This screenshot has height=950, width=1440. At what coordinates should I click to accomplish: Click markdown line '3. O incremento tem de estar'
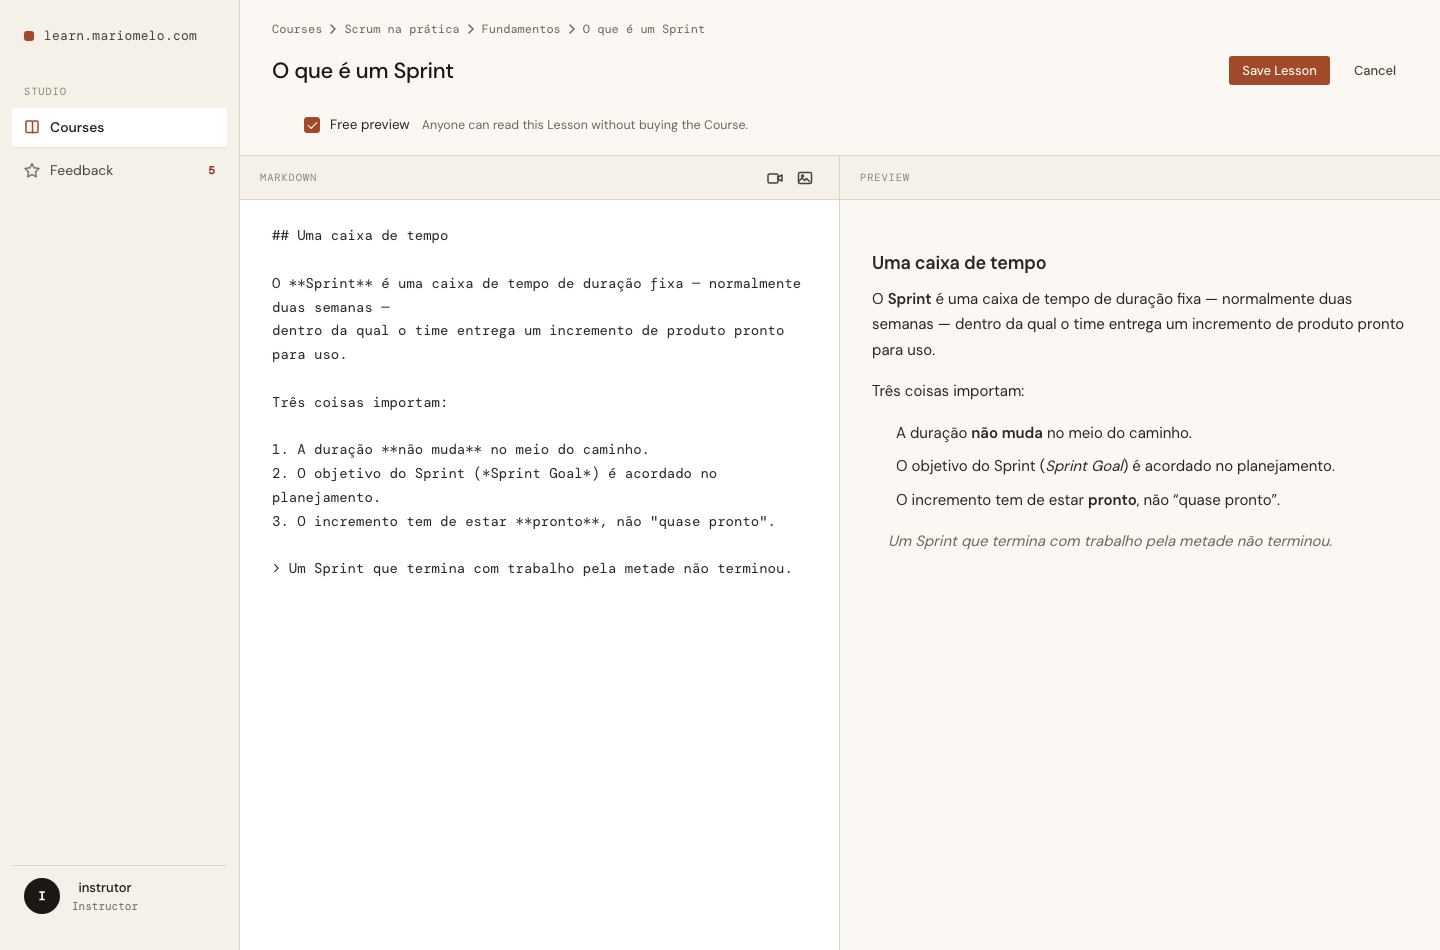point(523,522)
